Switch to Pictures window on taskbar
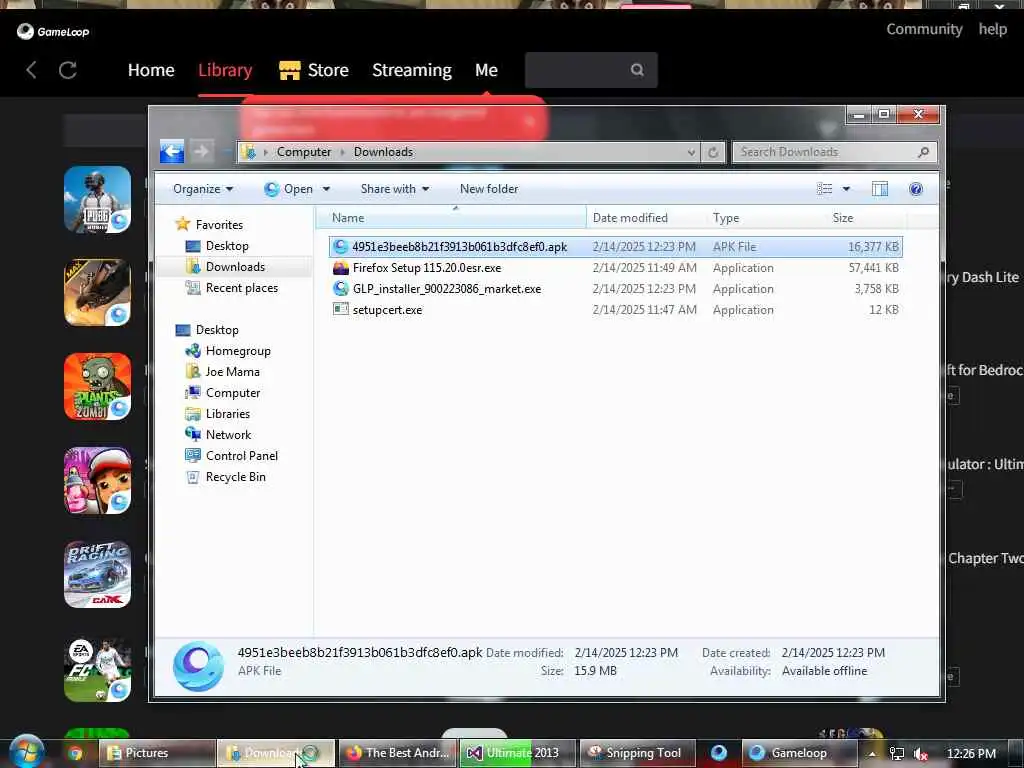 coord(157,753)
